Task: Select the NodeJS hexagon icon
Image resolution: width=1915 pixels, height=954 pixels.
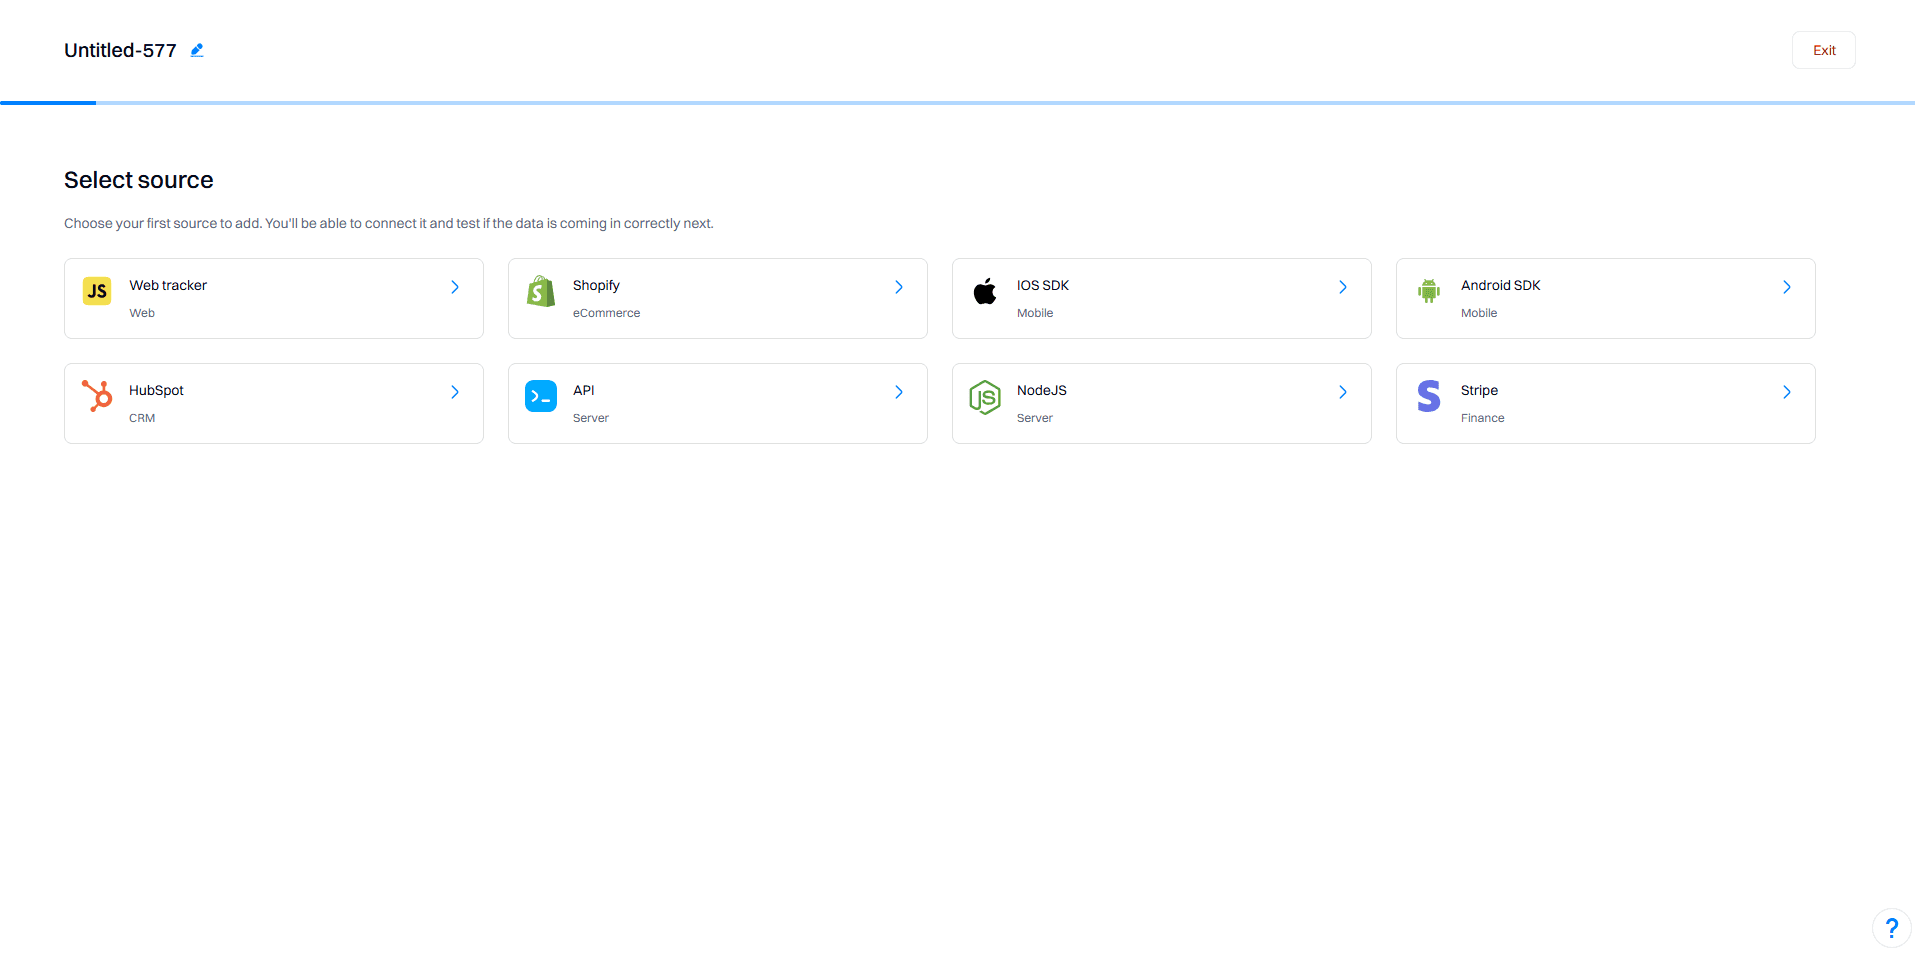Action: tap(984, 396)
